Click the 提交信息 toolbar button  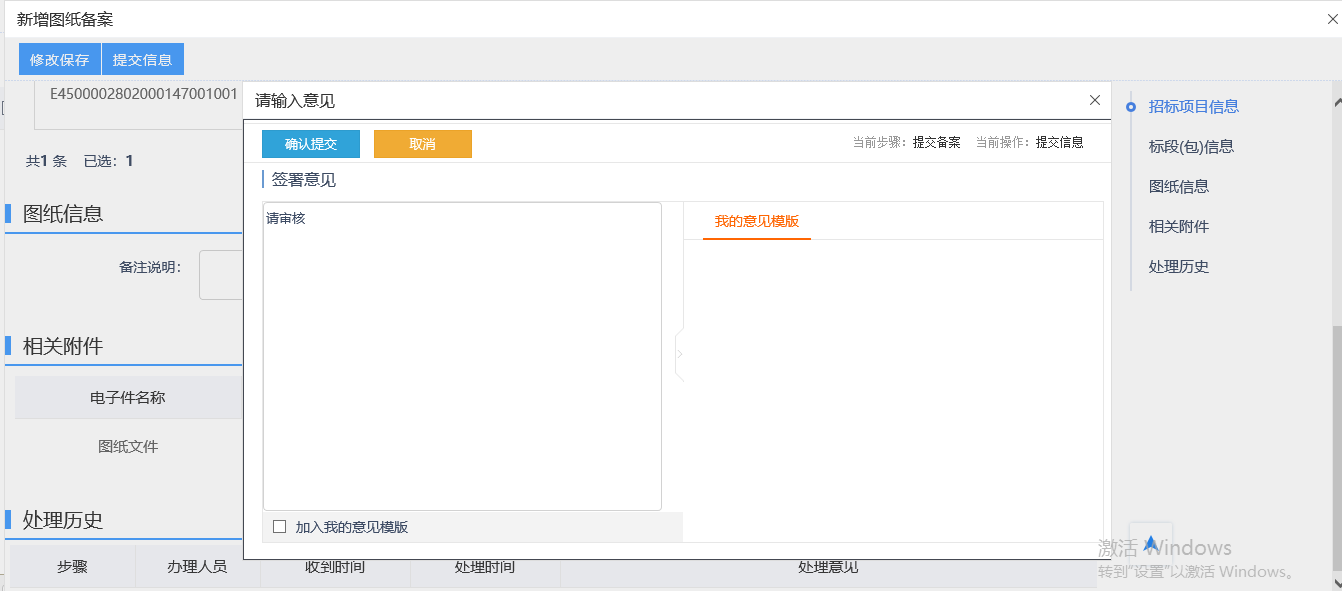coord(142,60)
